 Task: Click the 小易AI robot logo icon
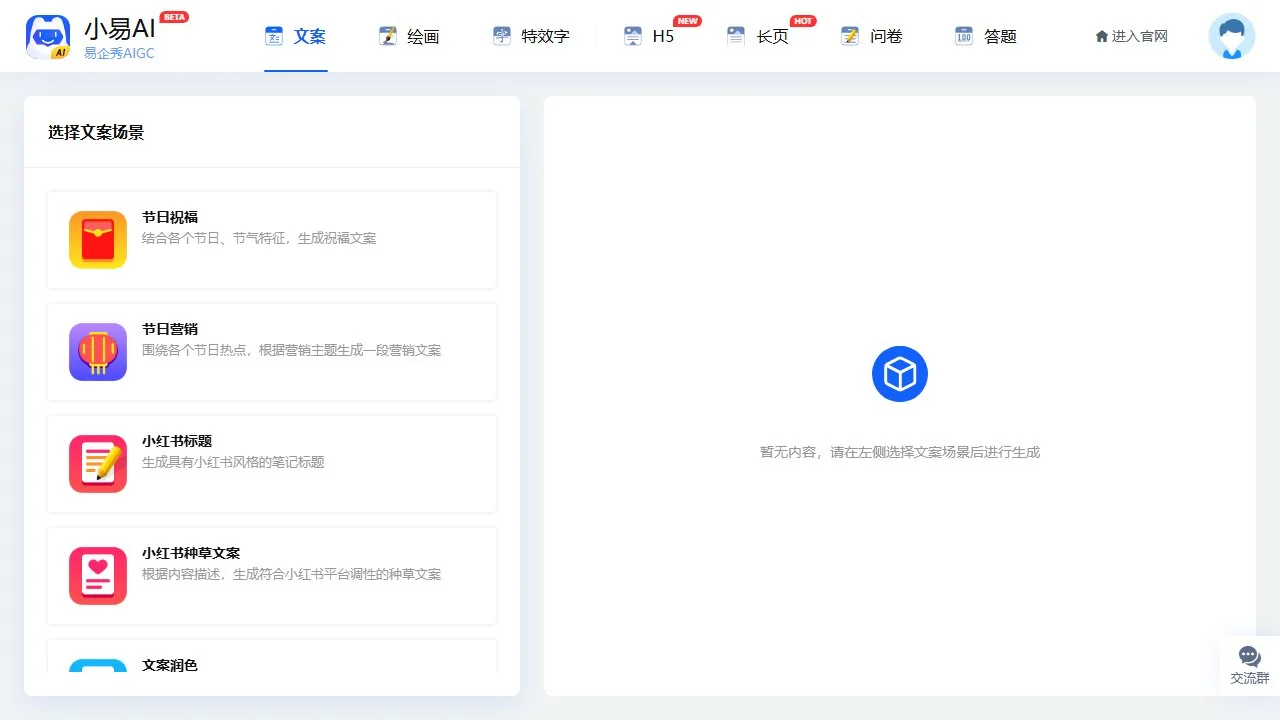tap(48, 37)
